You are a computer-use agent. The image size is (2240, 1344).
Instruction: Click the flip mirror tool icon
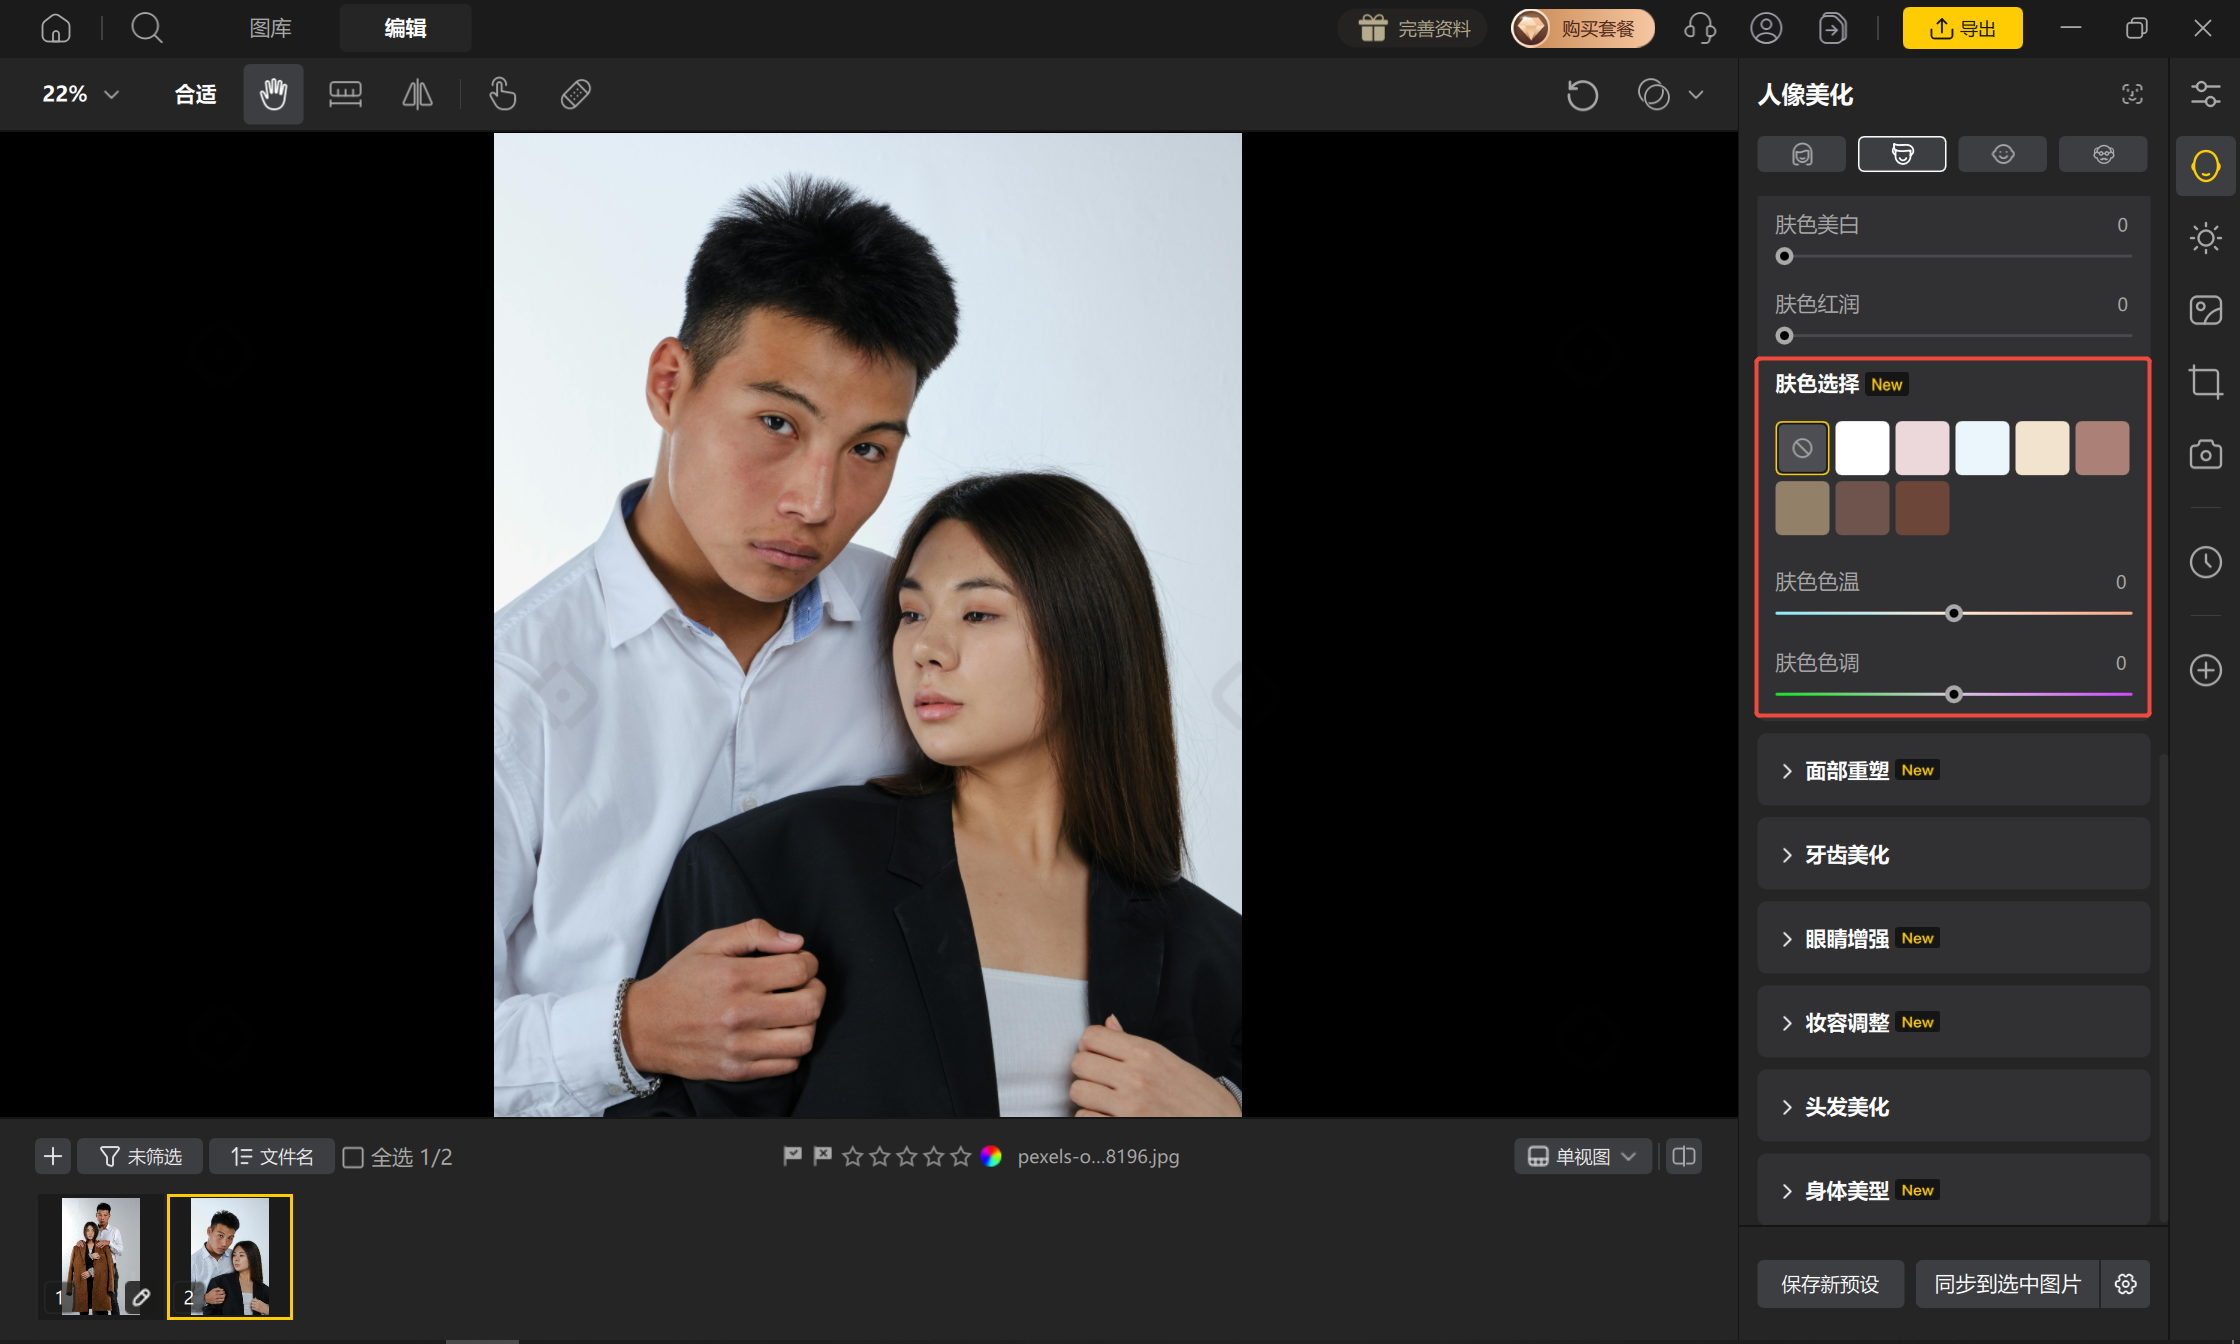pos(418,94)
